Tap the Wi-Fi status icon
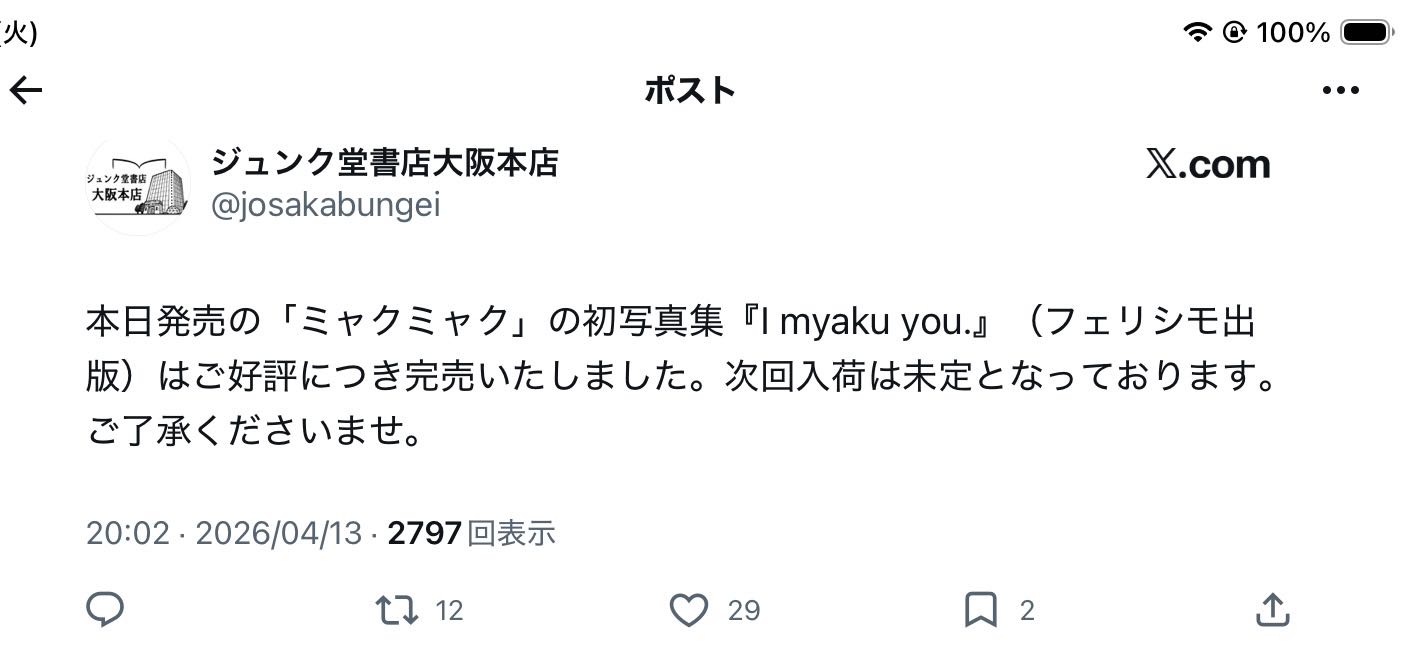1405x656 pixels. pyautogui.click(x=1196, y=33)
